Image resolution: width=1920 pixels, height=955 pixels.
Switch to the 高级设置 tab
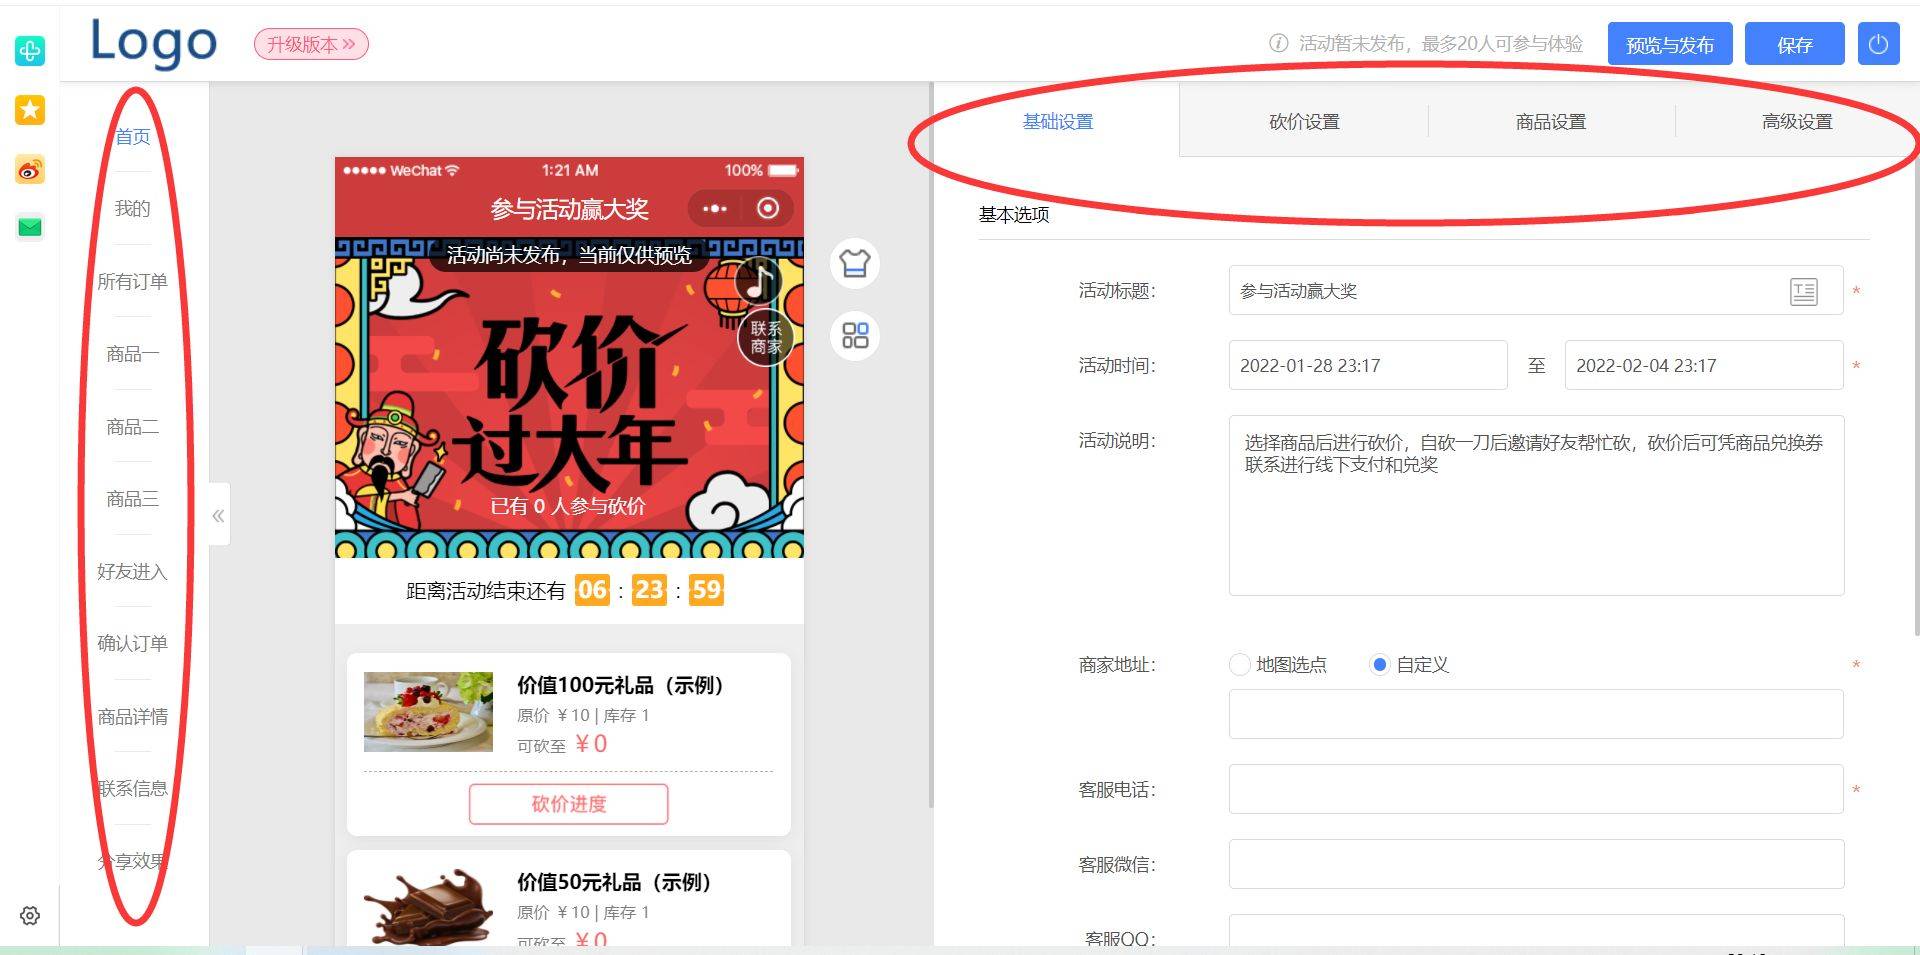[1797, 121]
